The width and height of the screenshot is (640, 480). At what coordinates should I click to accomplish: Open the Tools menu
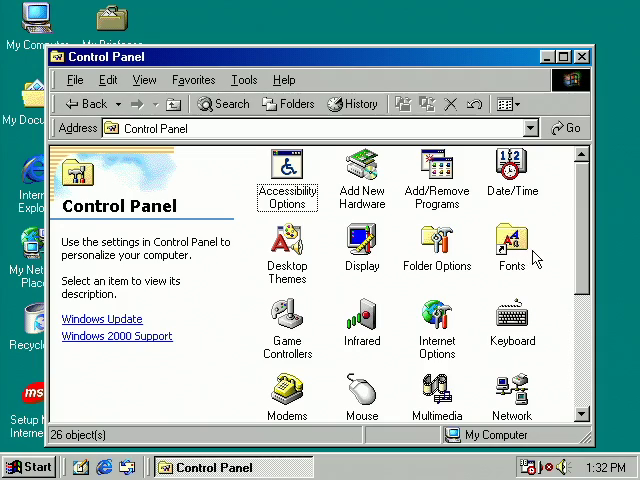tap(244, 80)
